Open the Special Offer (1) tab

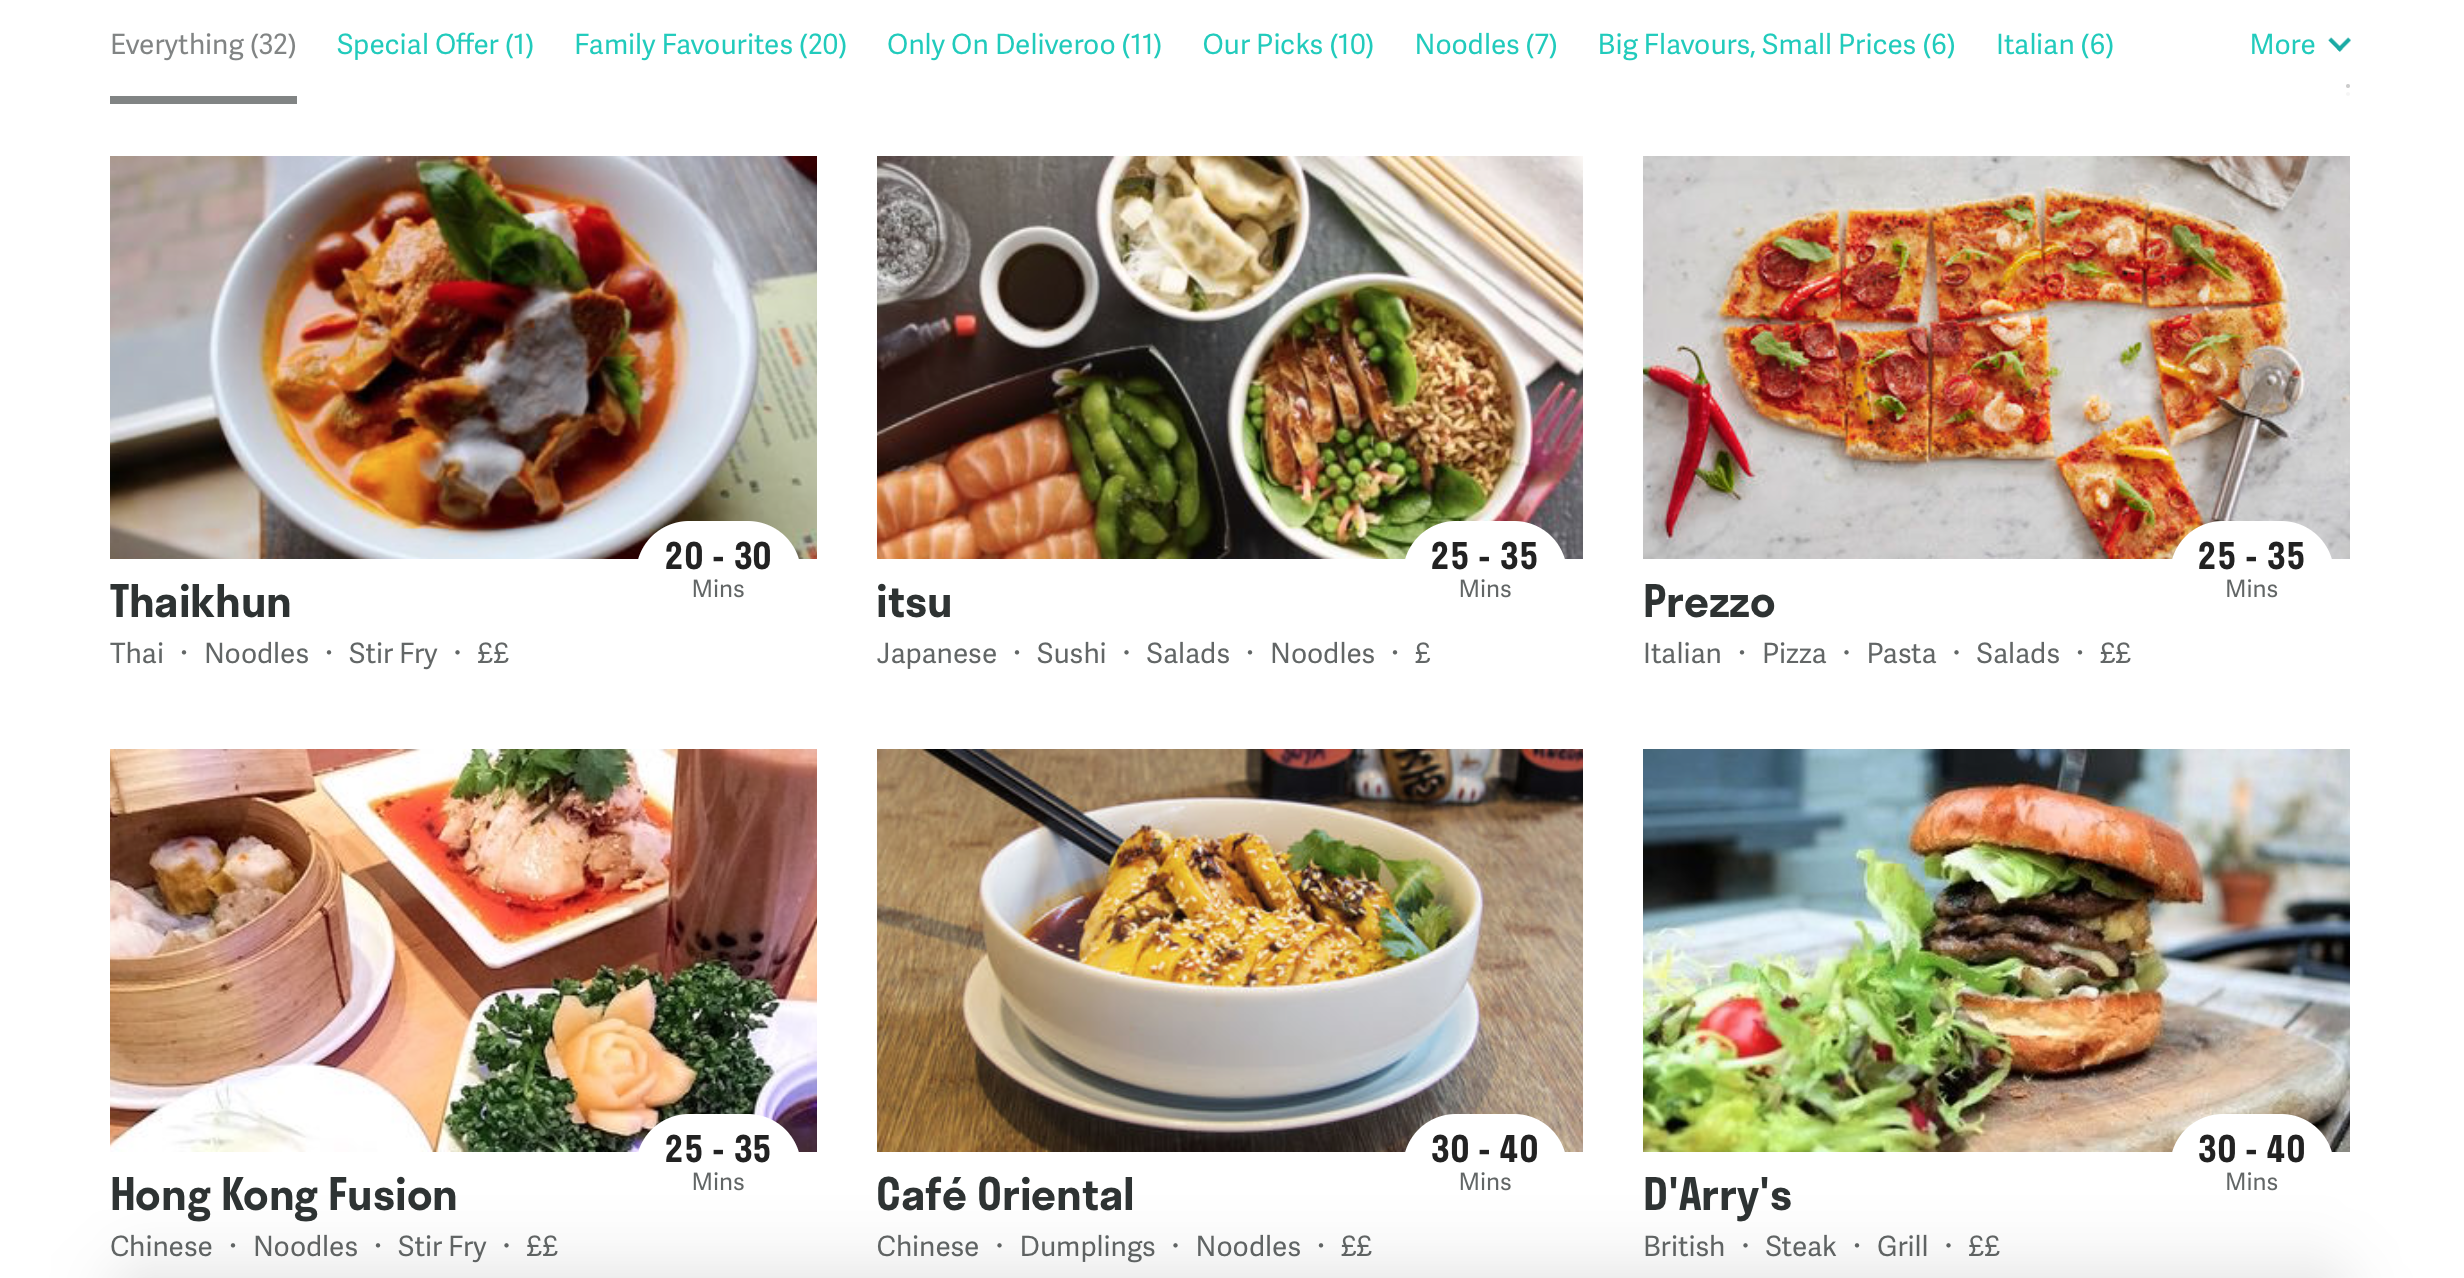tap(435, 45)
